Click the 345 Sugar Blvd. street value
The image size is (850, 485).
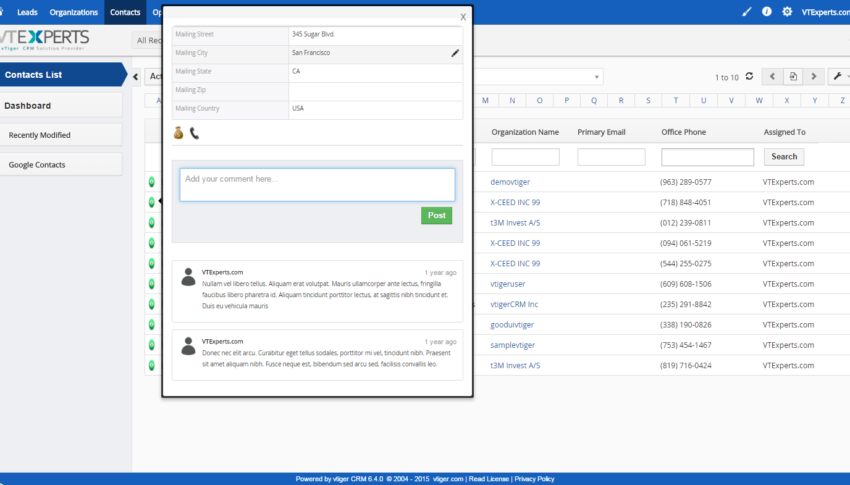[313, 34]
